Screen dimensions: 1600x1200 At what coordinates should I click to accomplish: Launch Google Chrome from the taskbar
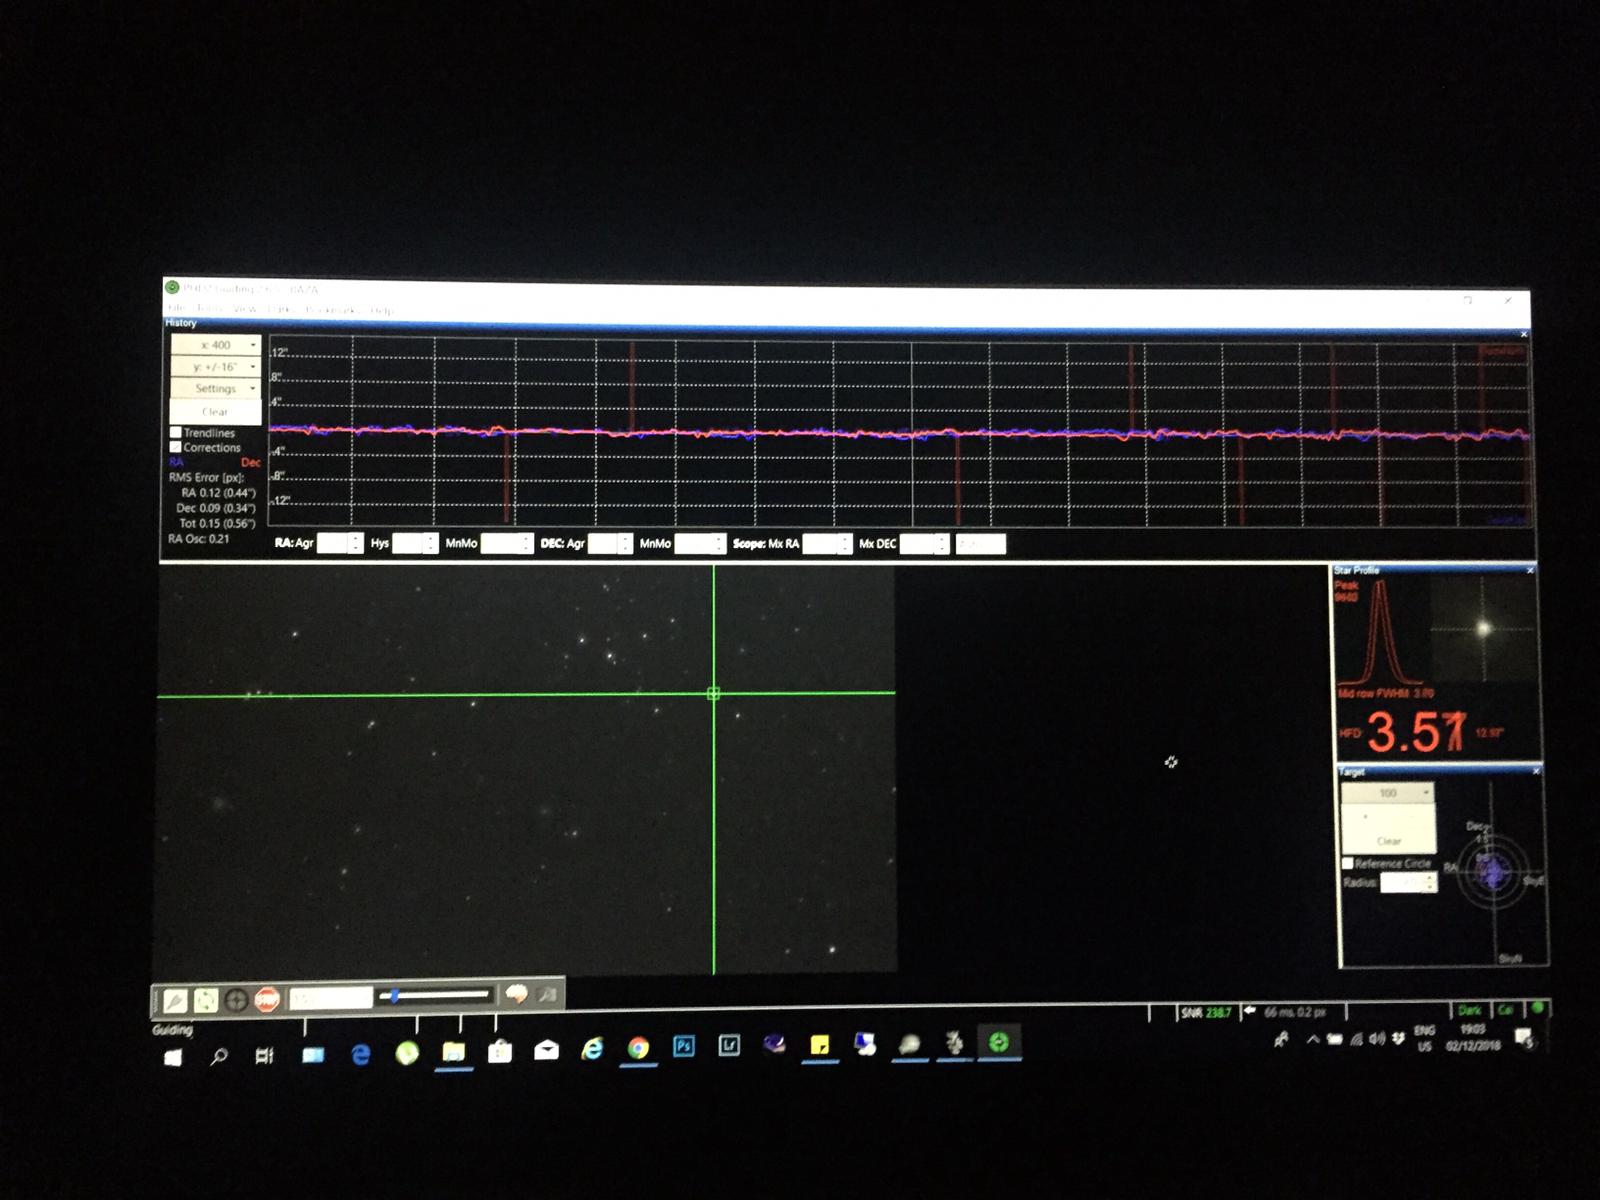pyautogui.click(x=638, y=1048)
